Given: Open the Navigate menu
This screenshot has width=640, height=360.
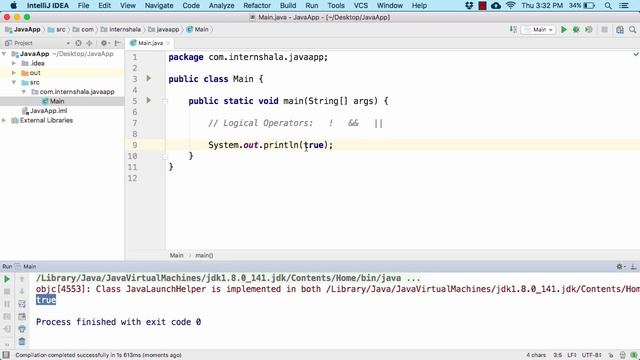Looking at the screenshot, I should (159, 6).
